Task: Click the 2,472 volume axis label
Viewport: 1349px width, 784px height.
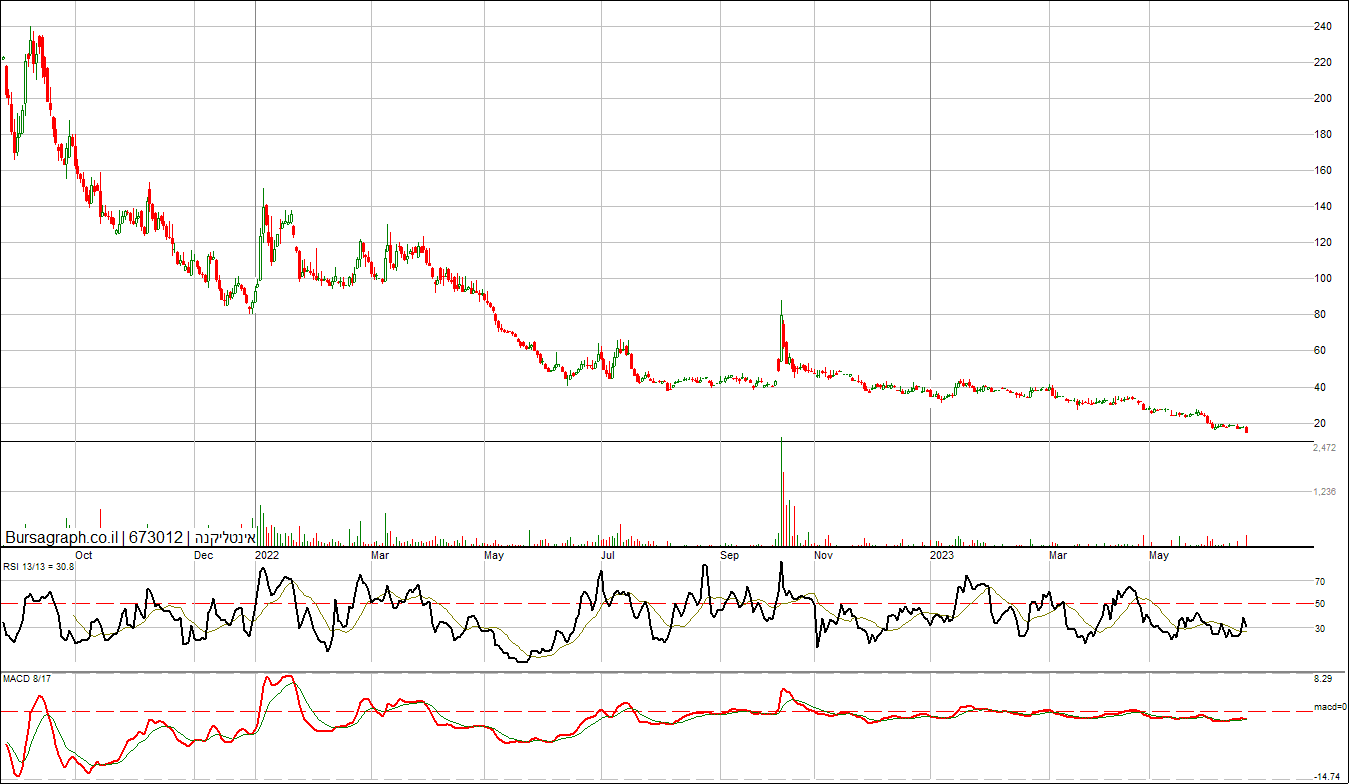Action: pos(1324,448)
